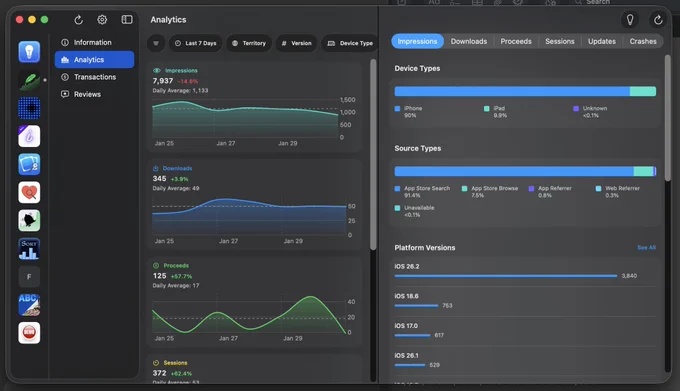Select the heart magnifier app icon

click(29, 192)
